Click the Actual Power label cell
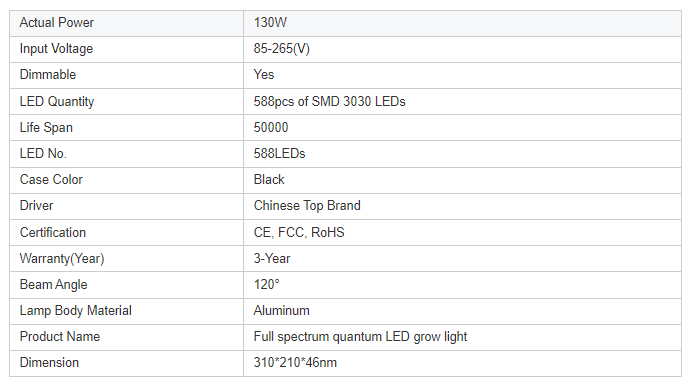Screen dimensions: 692x390 pyautogui.click(x=126, y=23)
